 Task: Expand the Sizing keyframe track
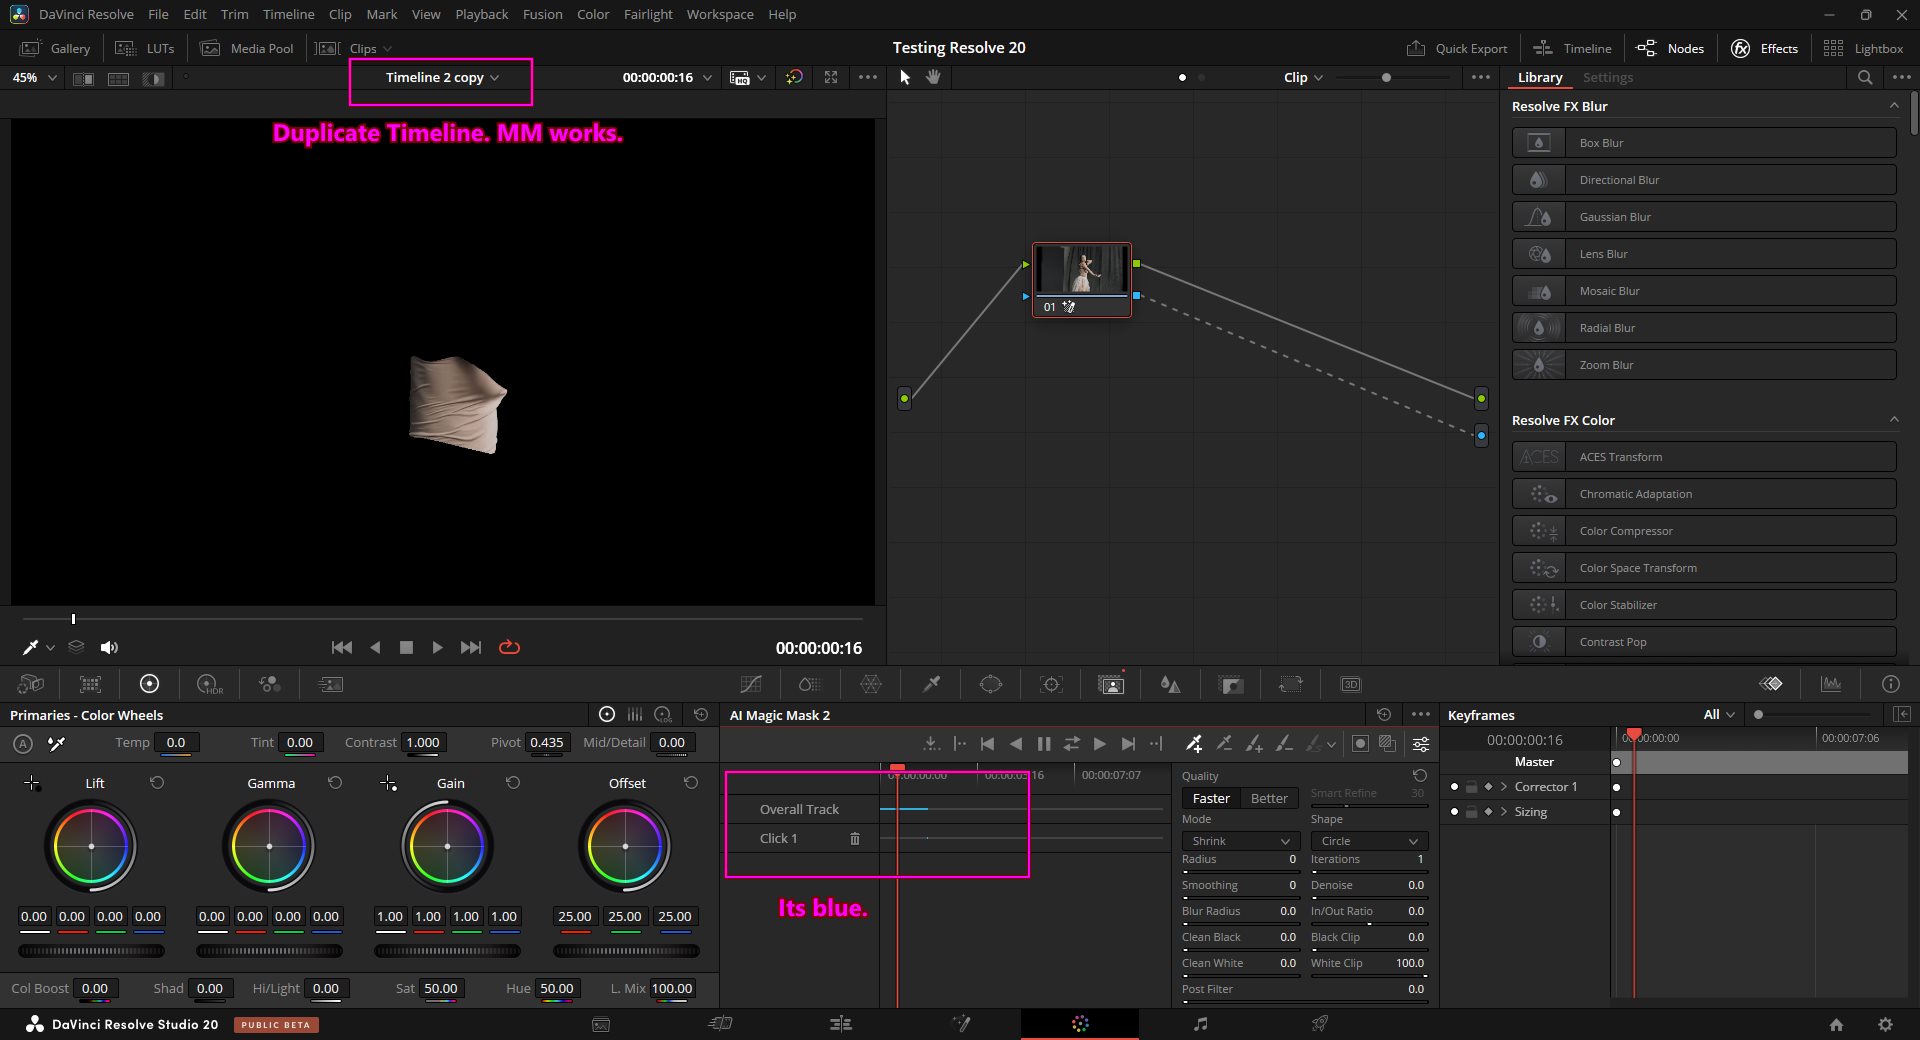click(1504, 812)
